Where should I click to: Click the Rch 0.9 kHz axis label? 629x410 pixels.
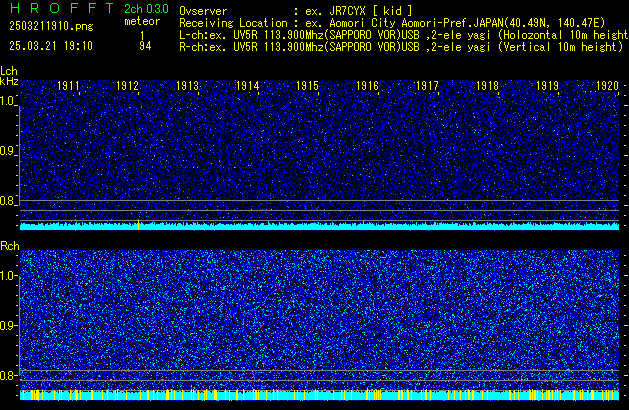coord(7,325)
